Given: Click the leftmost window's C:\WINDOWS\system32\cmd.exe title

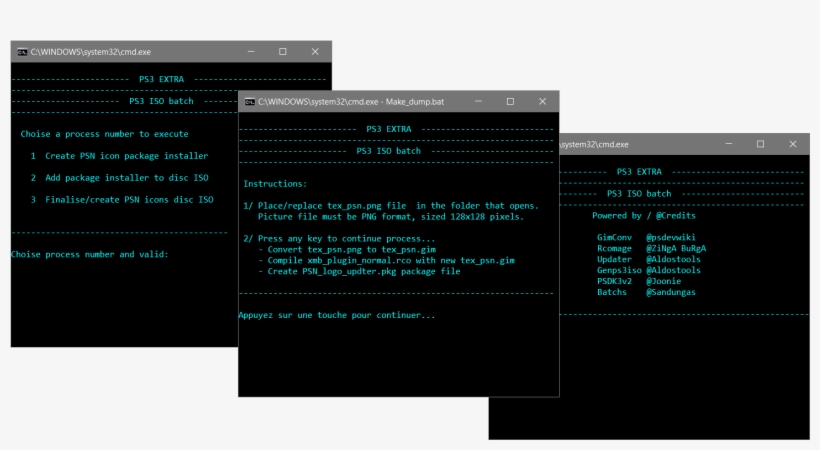Looking at the screenshot, I should [90, 51].
